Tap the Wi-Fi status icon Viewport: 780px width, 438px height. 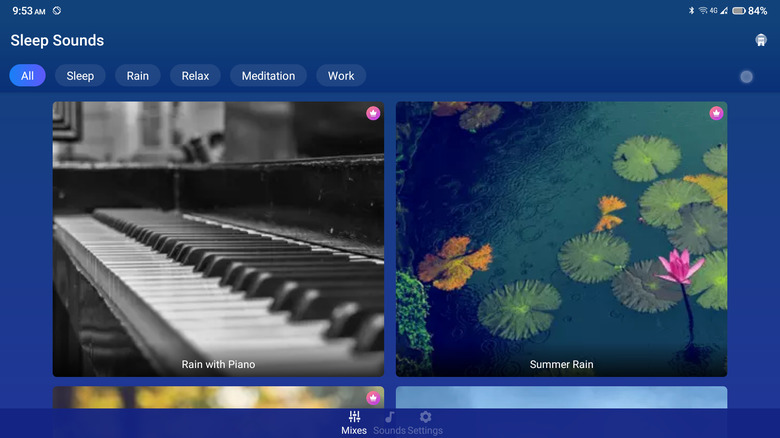703,10
